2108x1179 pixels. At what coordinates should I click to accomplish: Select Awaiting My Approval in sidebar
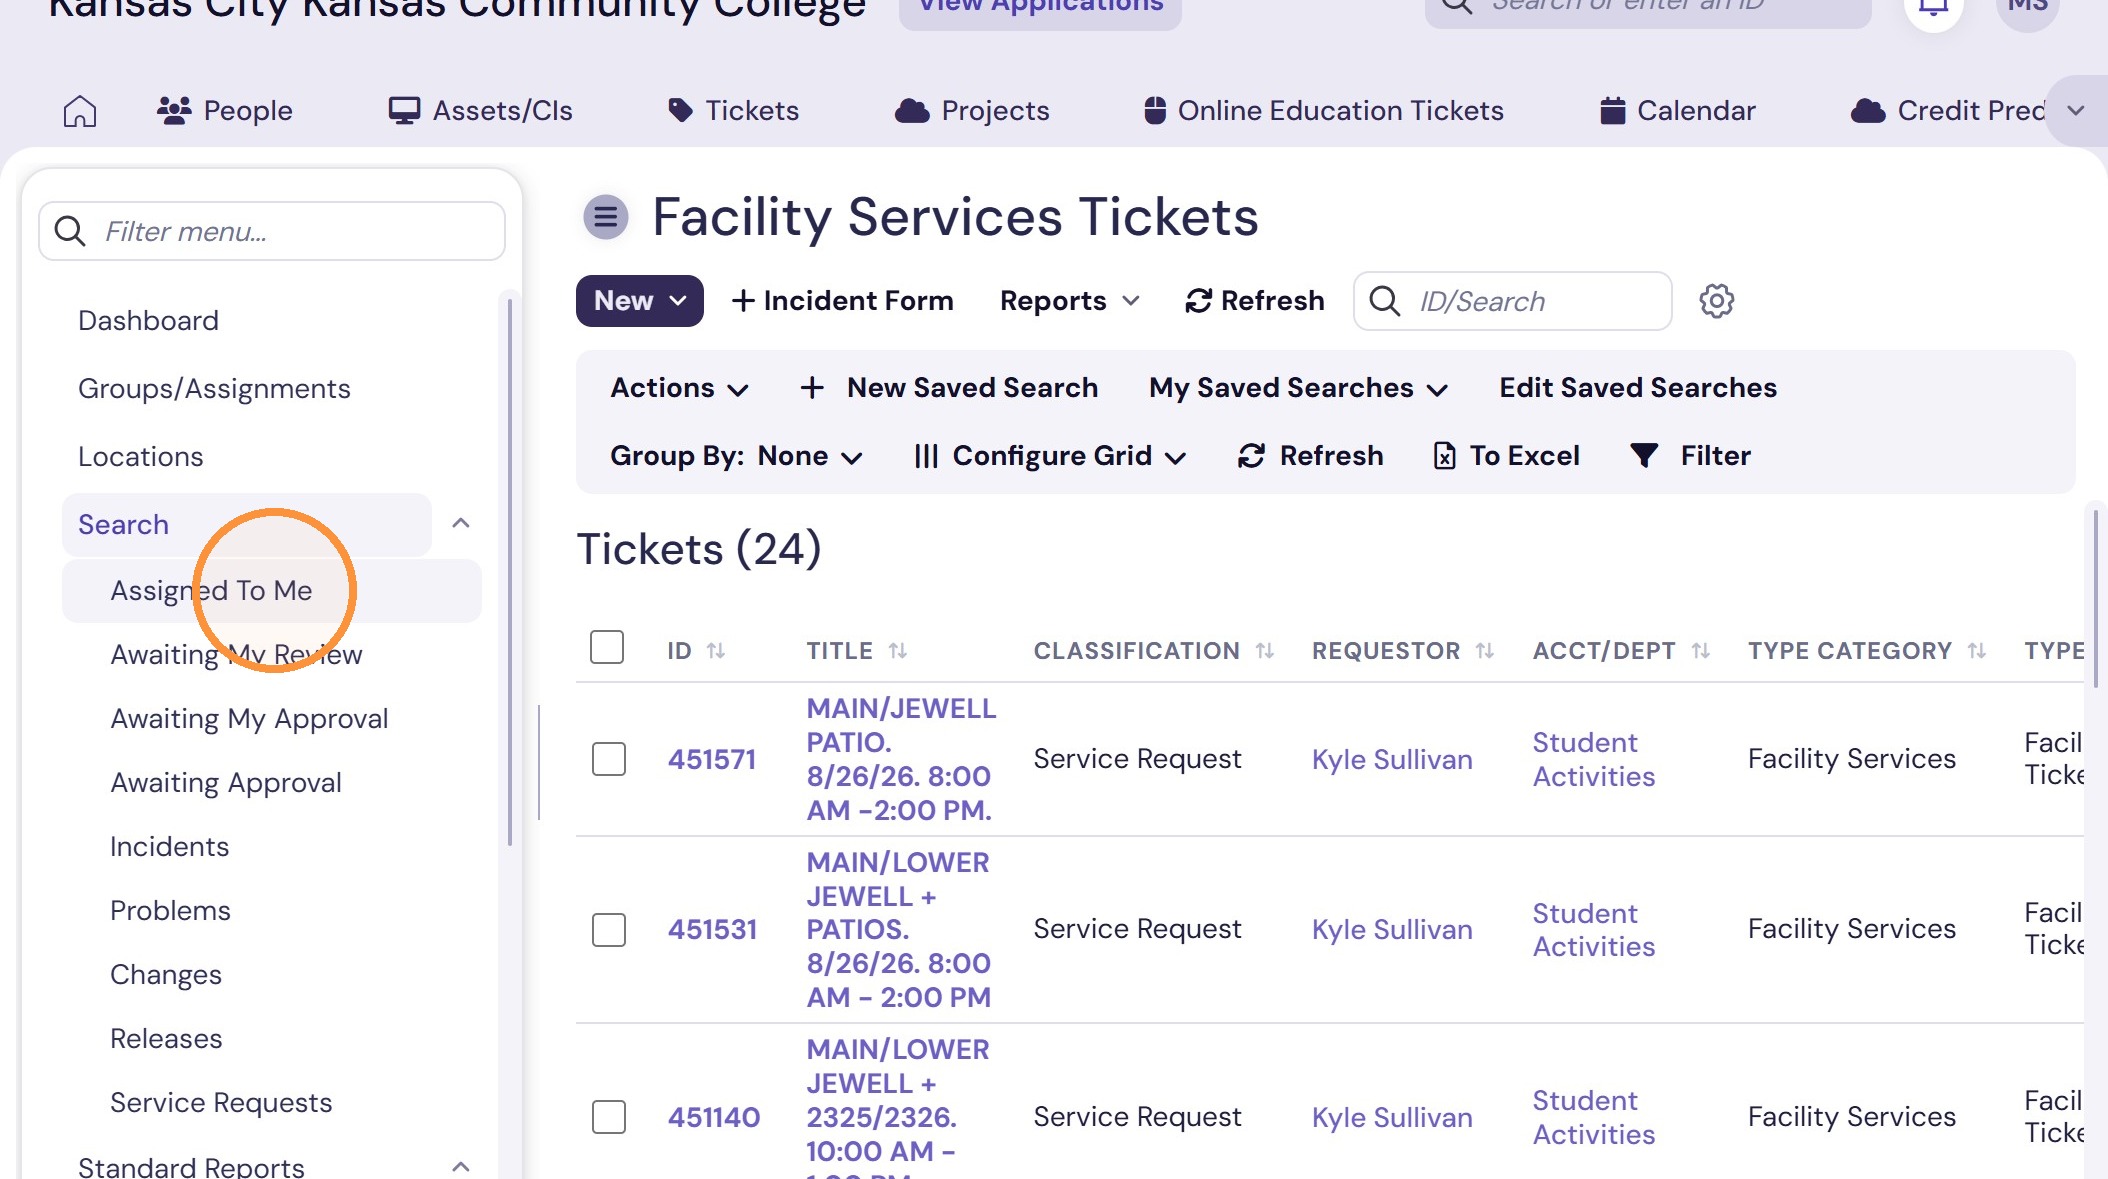point(249,719)
